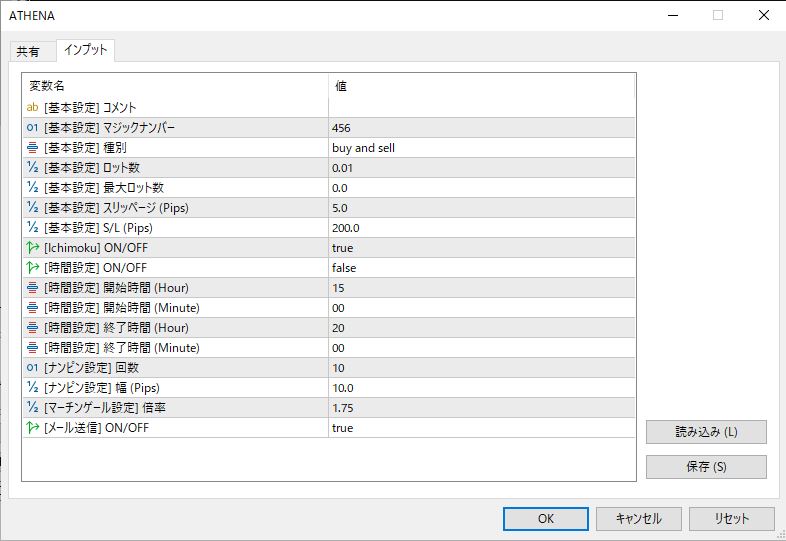The width and height of the screenshot is (786, 541).
Task: Toggle the [メール送信] ON/OFF true value
Action: [480, 428]
